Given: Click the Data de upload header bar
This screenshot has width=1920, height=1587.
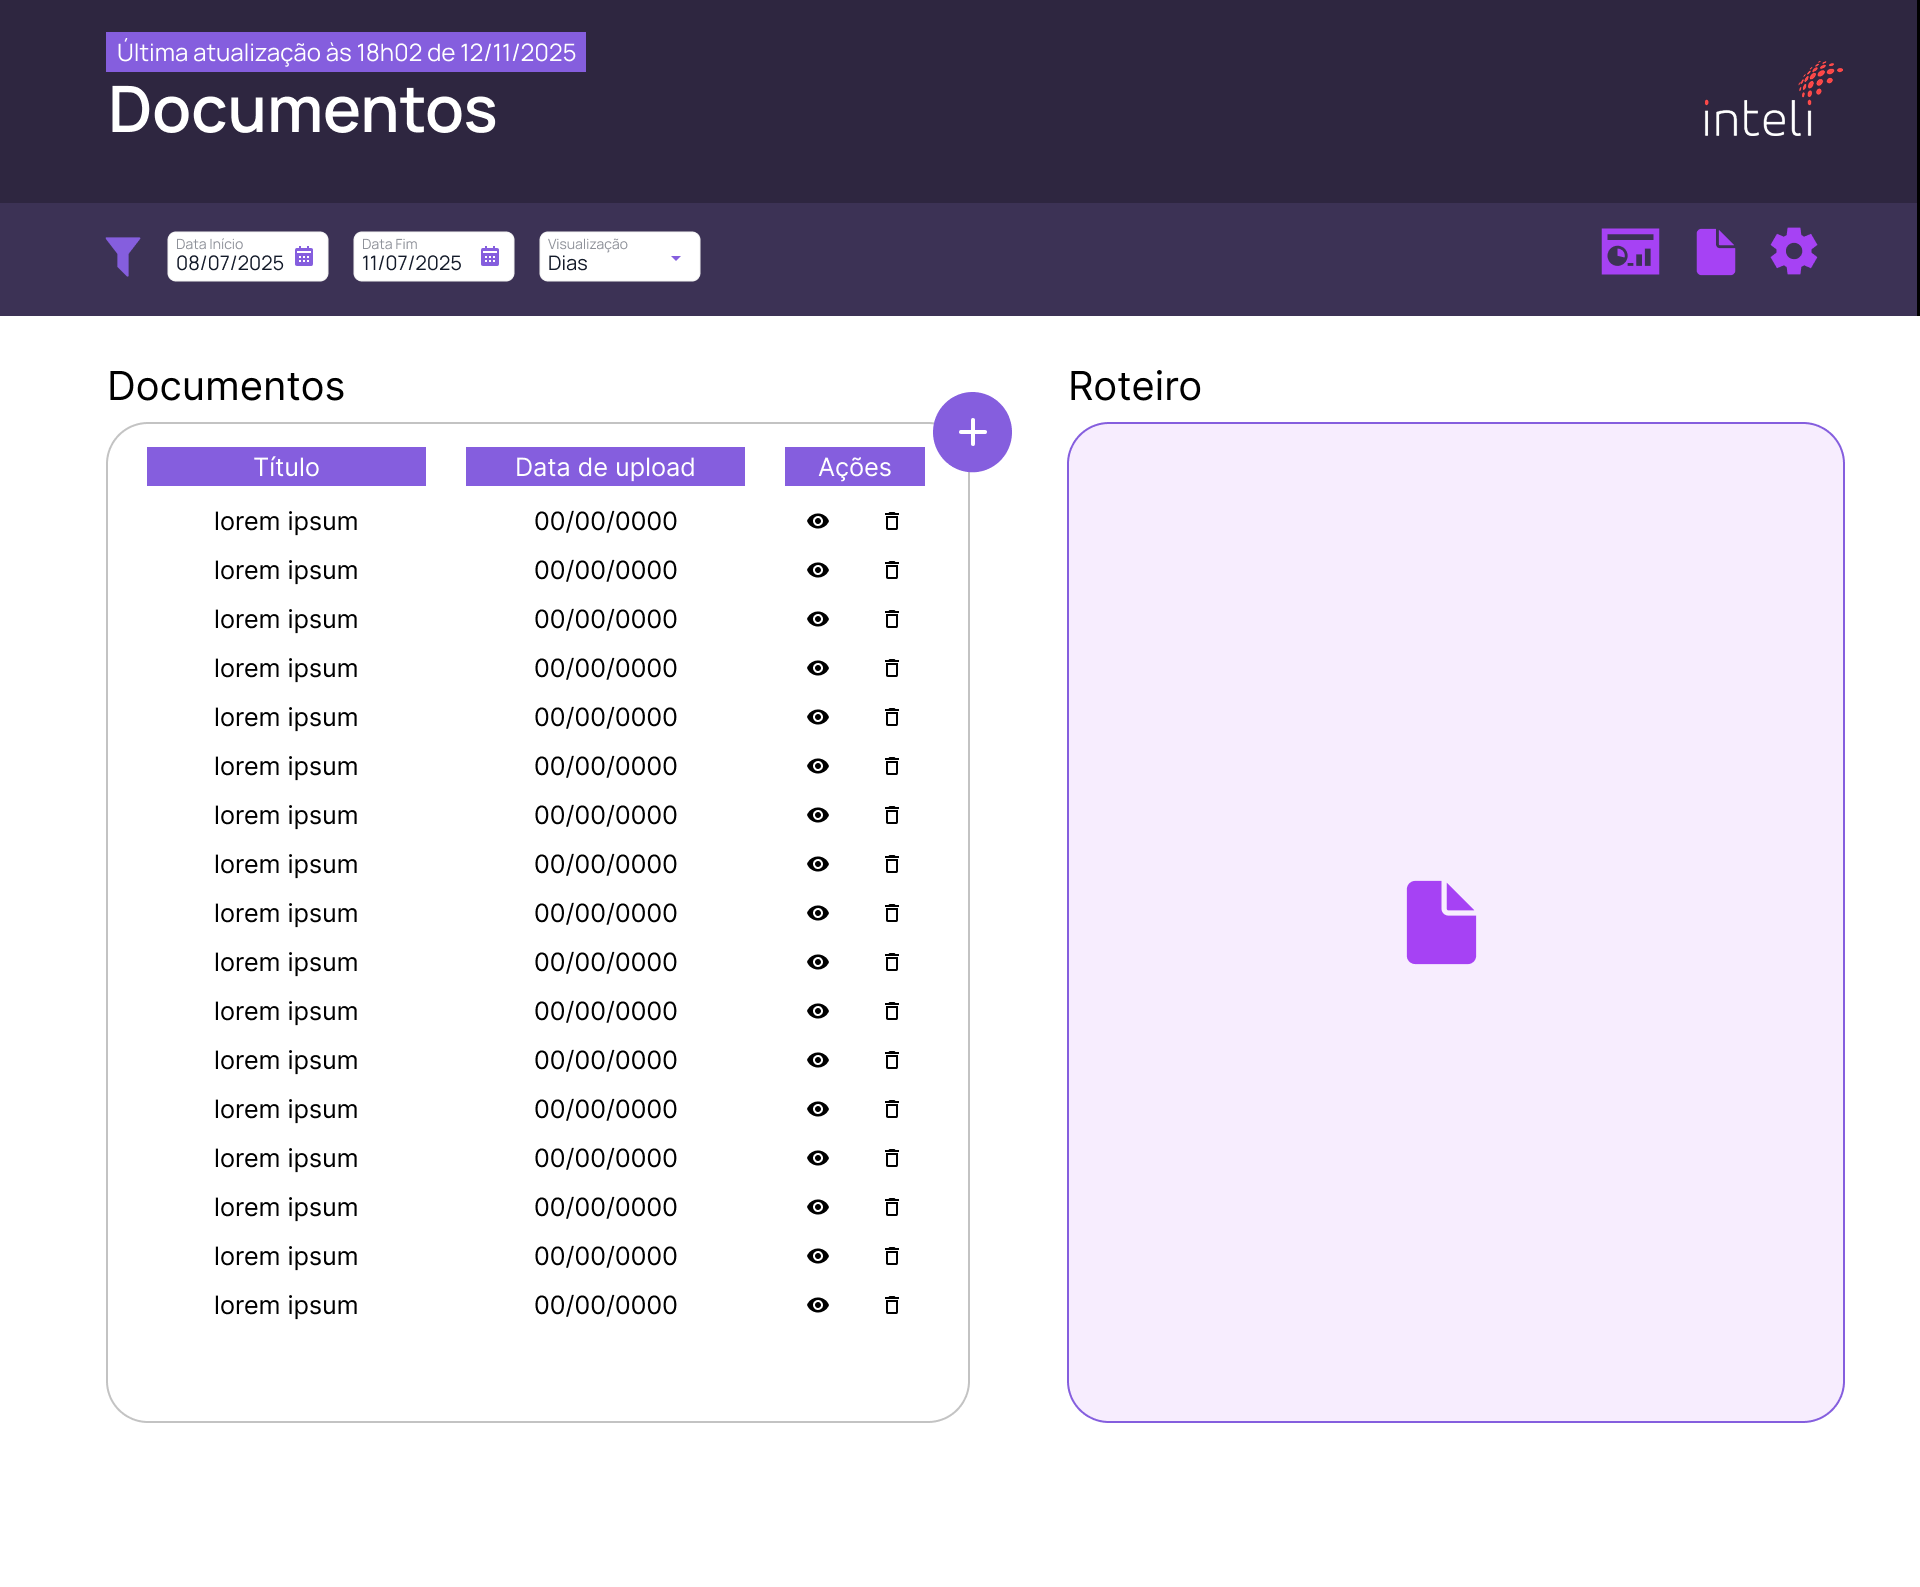Looking at the screenshot, I should pos(604,466).
